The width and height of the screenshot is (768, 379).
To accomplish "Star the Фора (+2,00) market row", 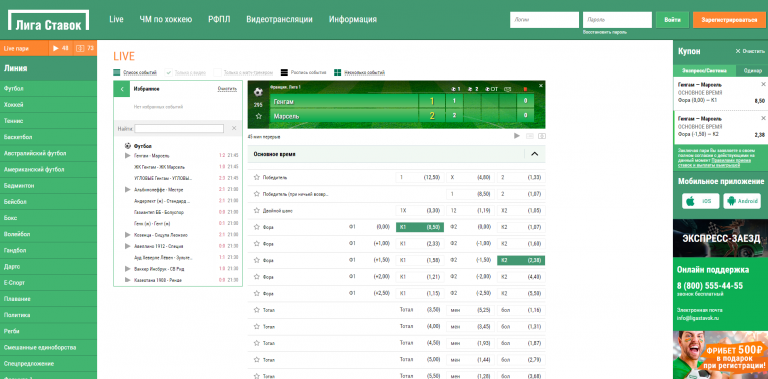I will pos(256,277).
